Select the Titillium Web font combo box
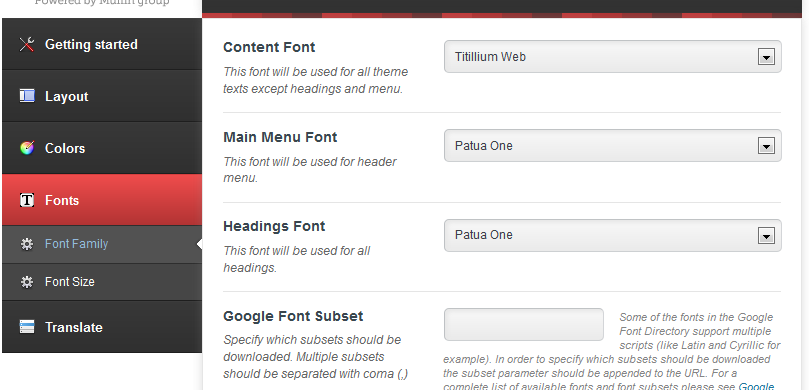 (x=612, y=57)
